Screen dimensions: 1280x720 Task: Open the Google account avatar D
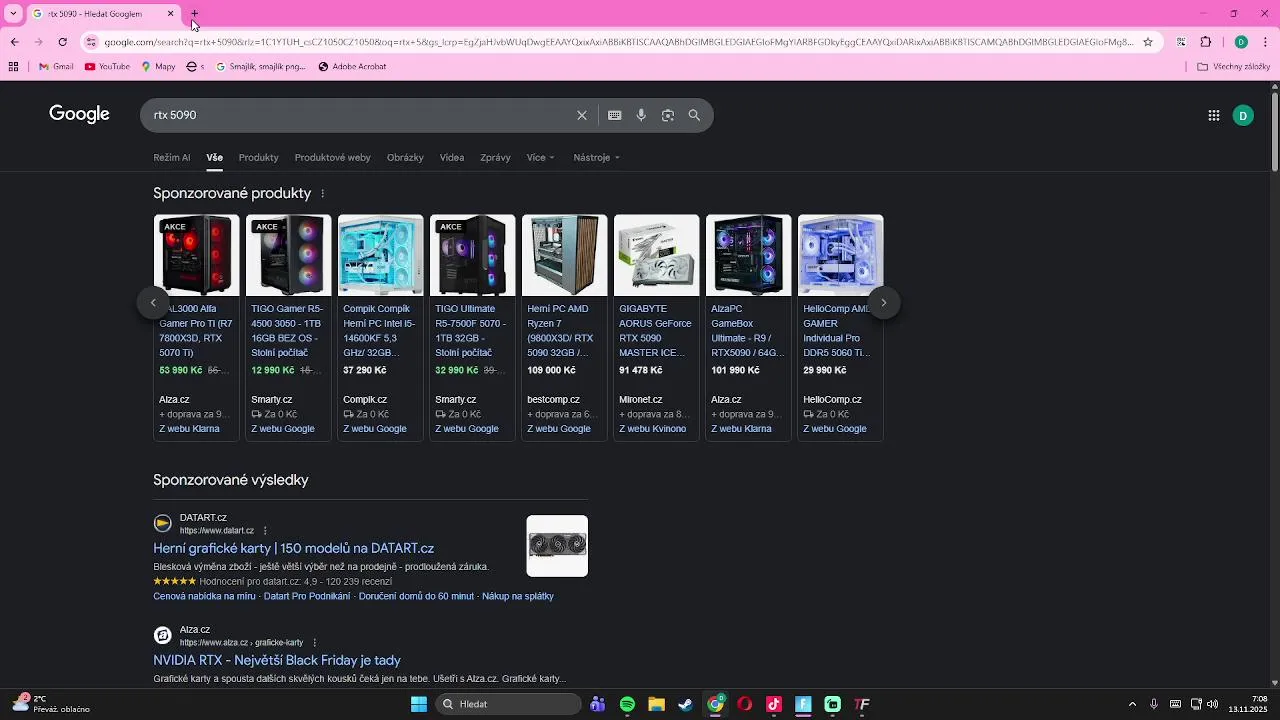click(x=1243, y=115)
